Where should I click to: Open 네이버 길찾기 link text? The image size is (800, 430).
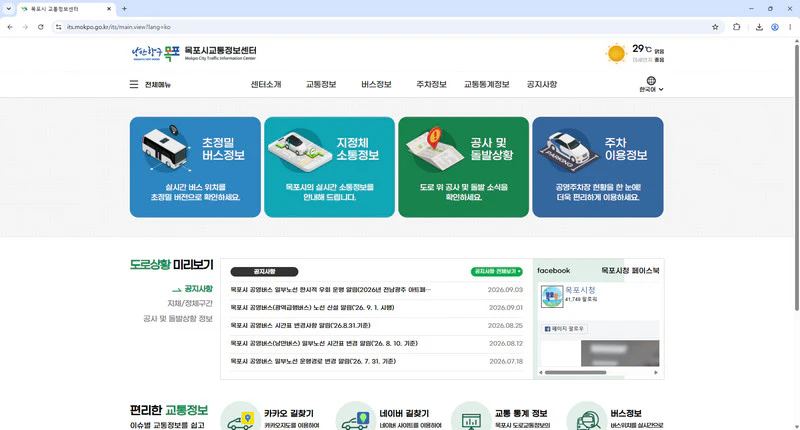[404, 413]
